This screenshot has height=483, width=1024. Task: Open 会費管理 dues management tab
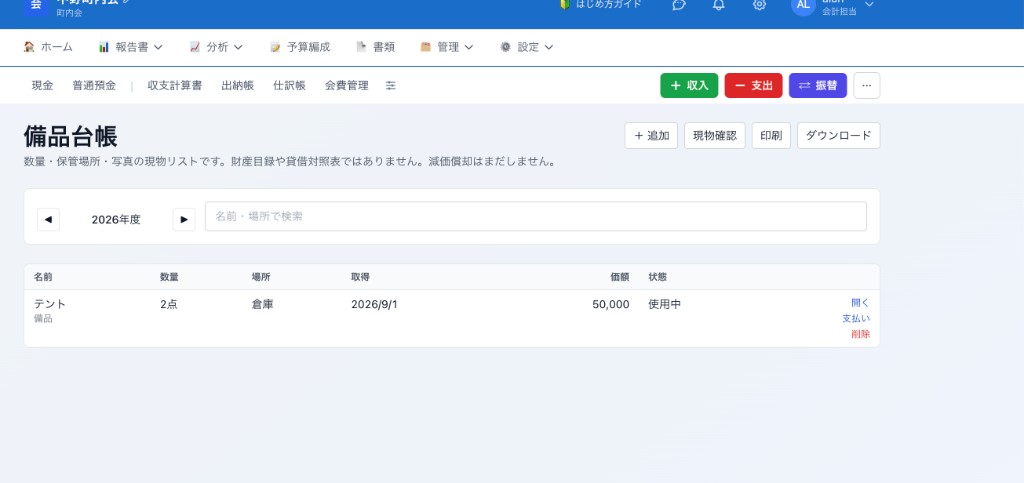click(x=347, y=86)
